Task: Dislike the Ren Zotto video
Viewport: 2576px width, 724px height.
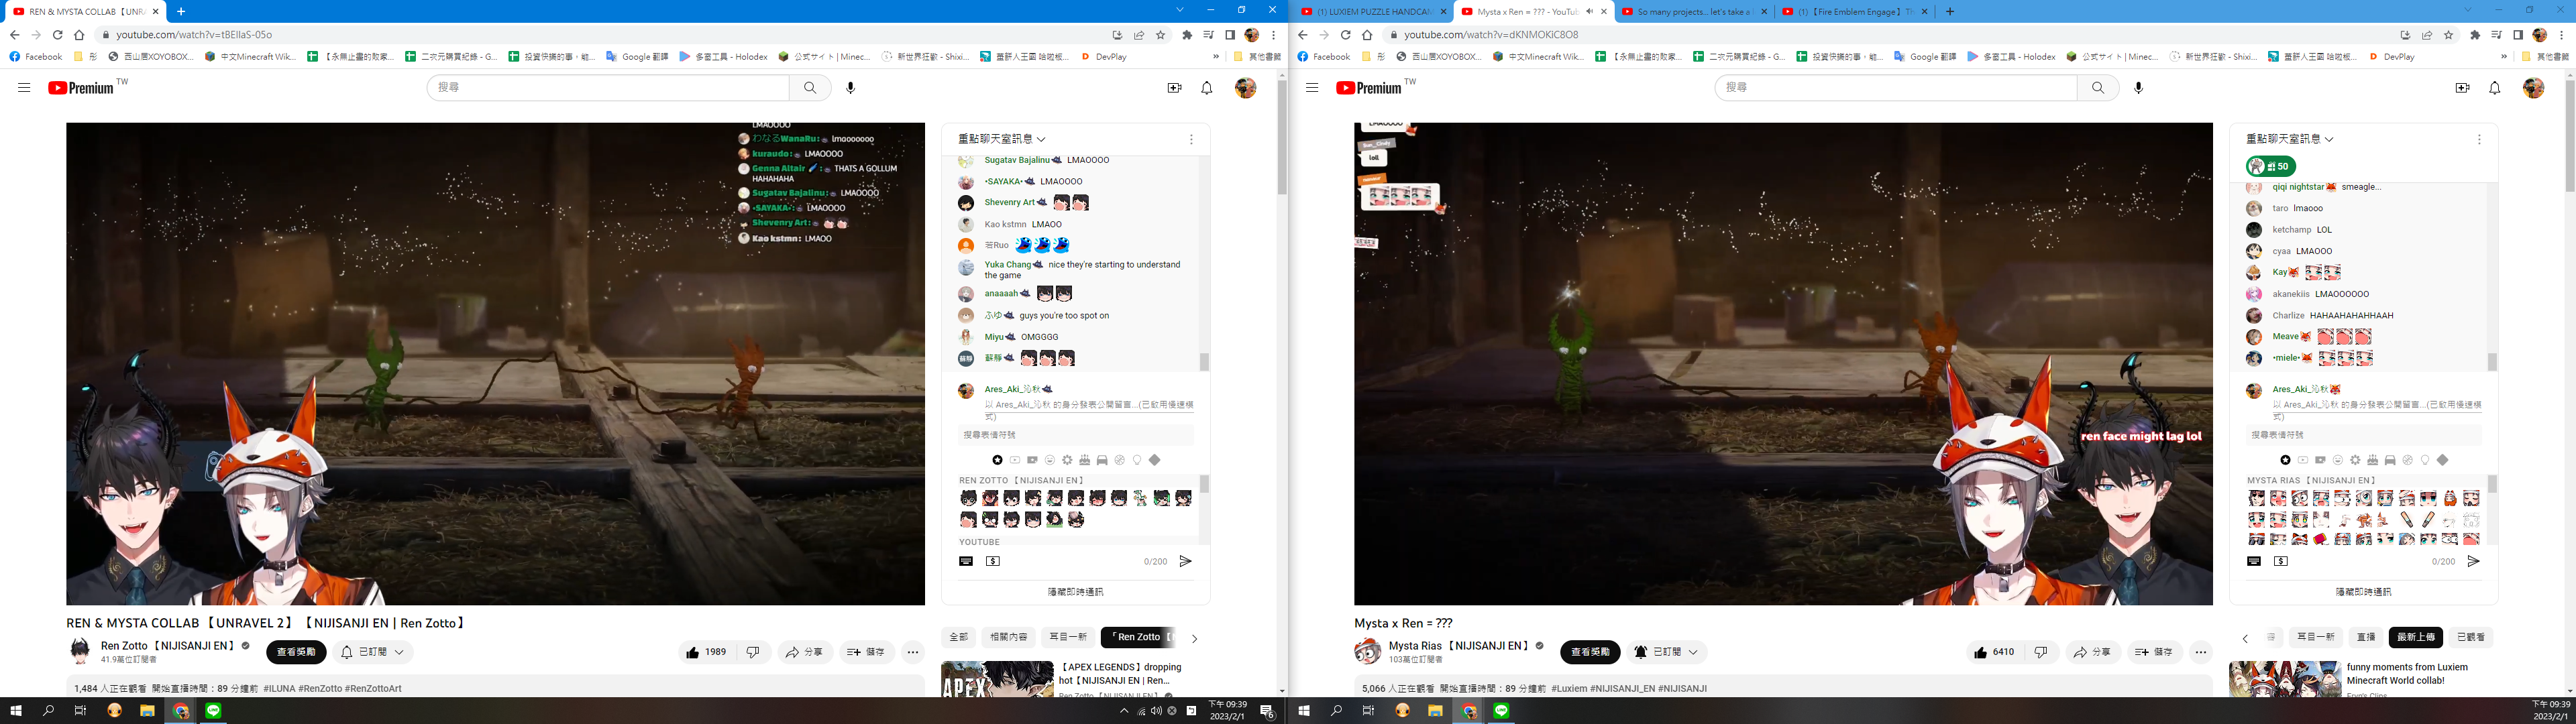Action: click(x=752, y=652)
